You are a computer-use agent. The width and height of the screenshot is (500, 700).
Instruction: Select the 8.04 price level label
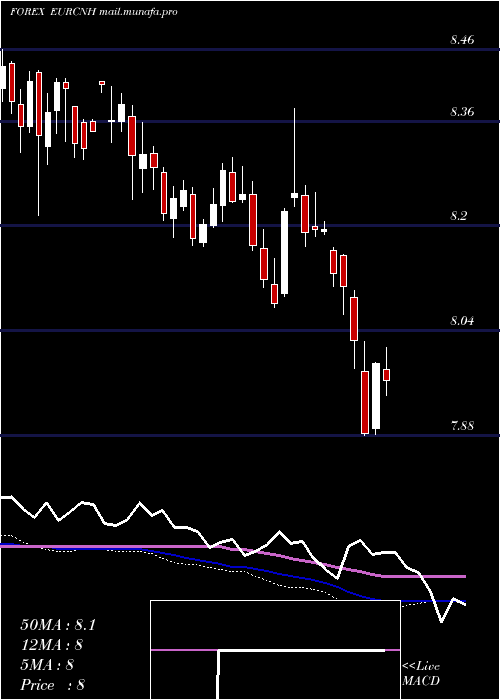[462, 321]
